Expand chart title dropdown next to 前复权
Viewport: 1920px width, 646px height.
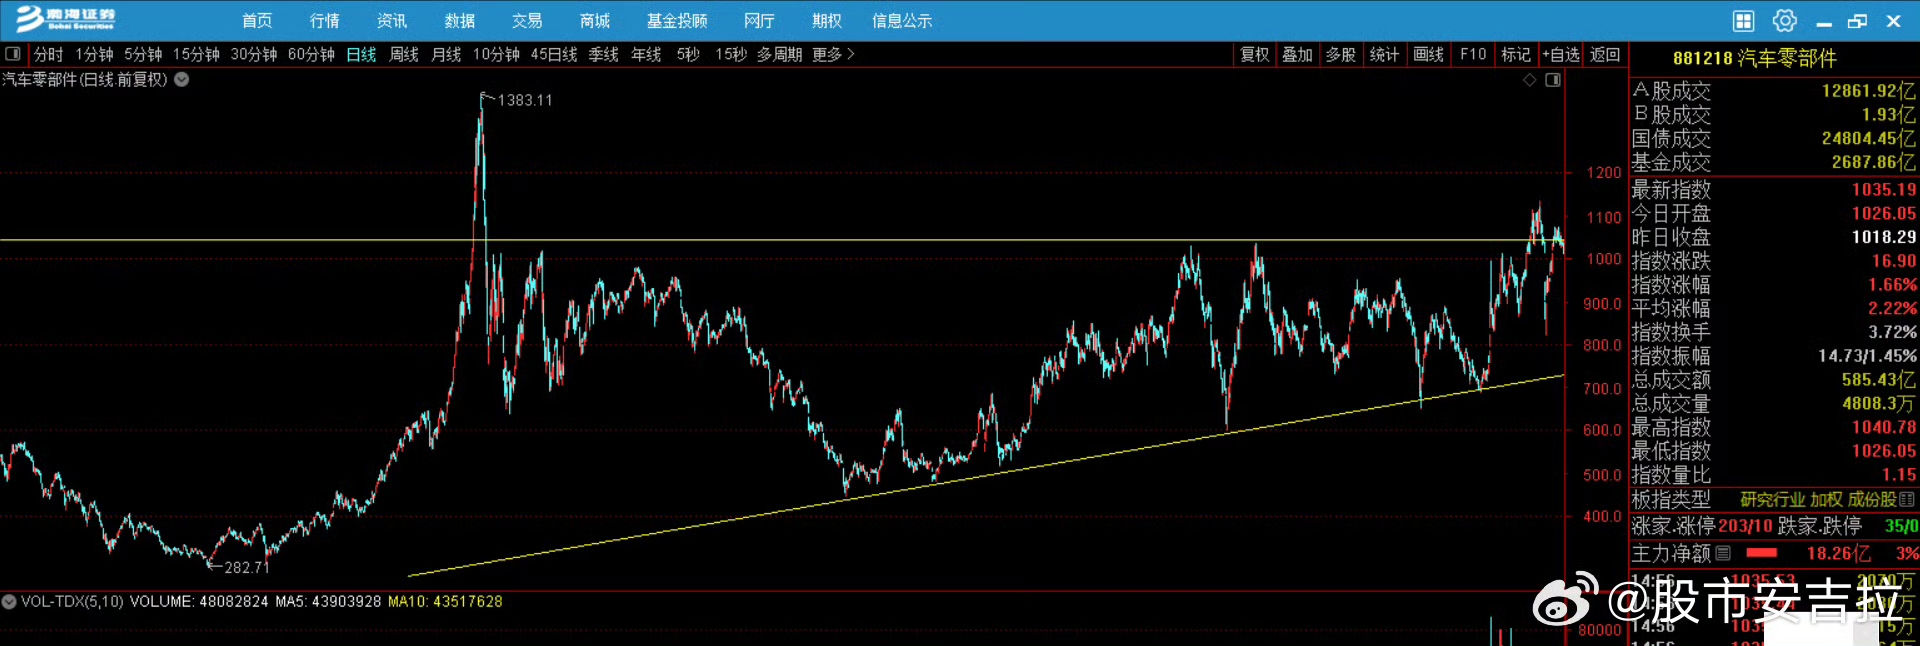(x=182, y=80)
